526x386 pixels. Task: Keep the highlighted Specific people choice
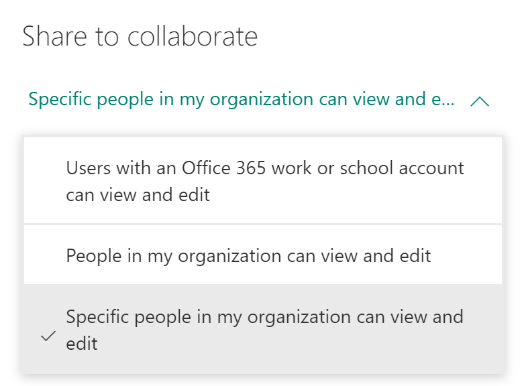pos(263,329)
